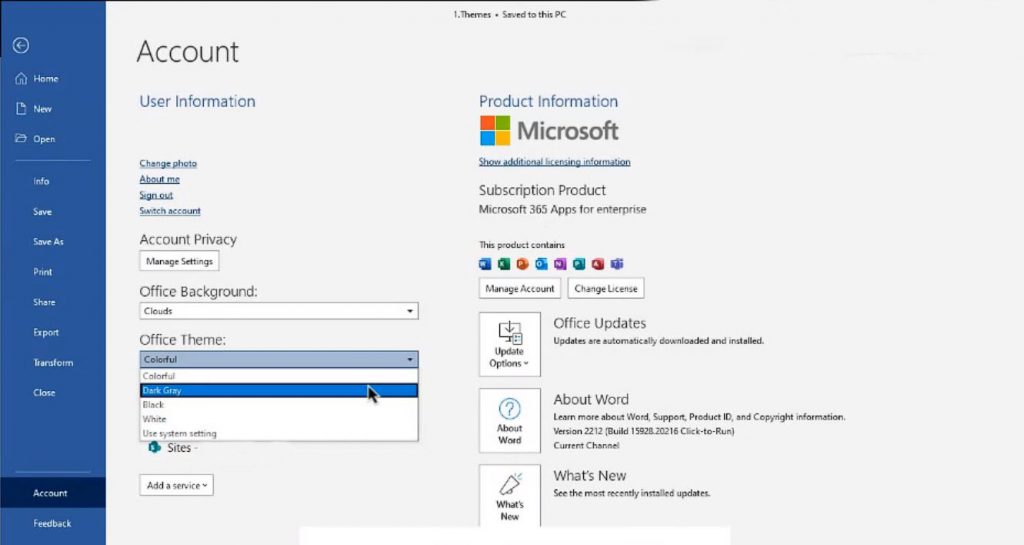The image size is (1024, 545).
Task: Click the OneNote app icon
Action: 560,264
